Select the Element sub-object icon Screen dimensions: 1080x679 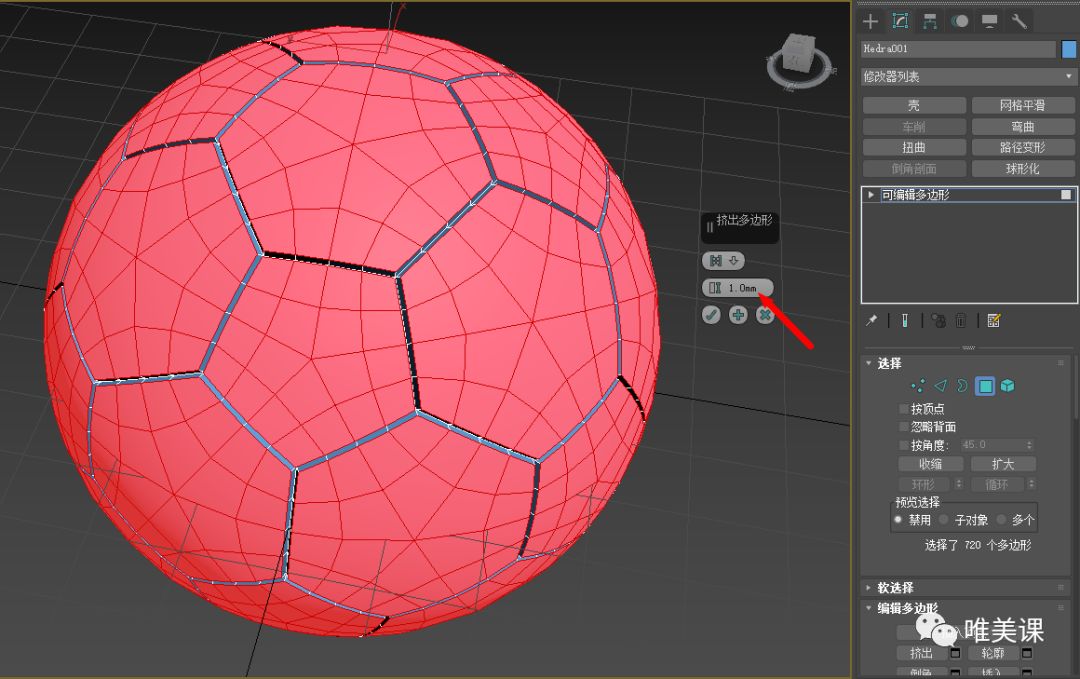1008,385
